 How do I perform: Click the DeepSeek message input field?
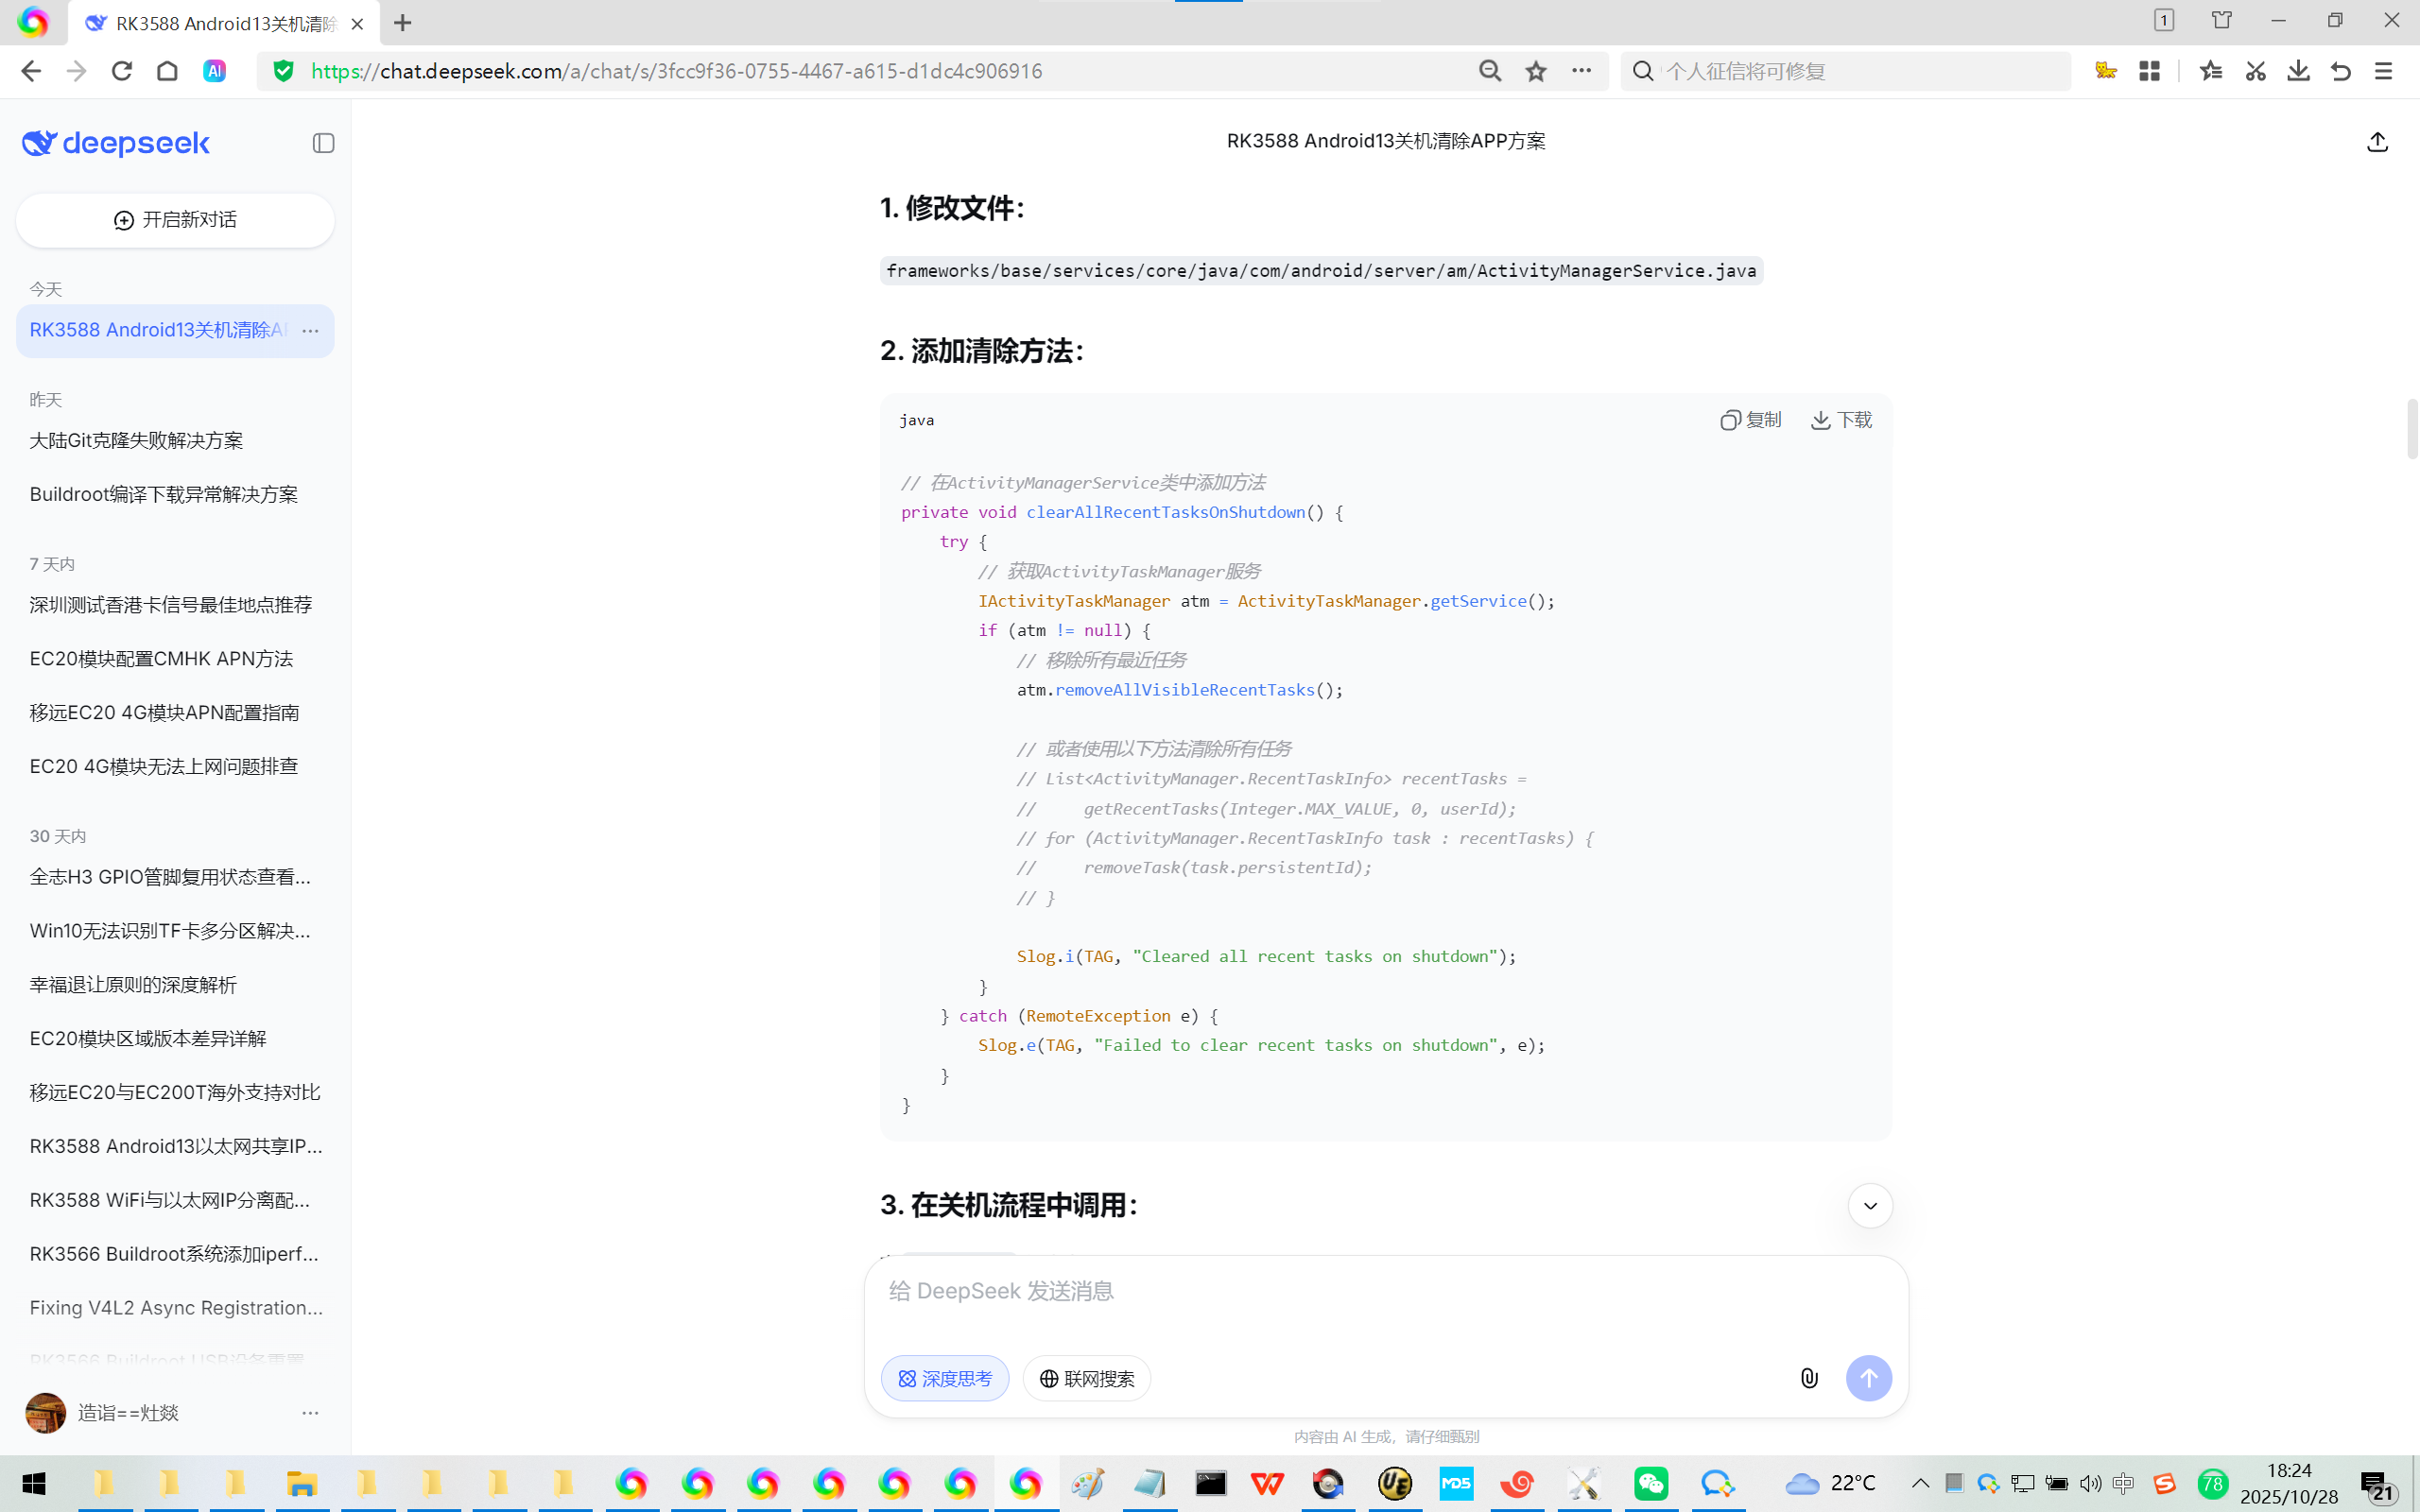(1385, 1291)
